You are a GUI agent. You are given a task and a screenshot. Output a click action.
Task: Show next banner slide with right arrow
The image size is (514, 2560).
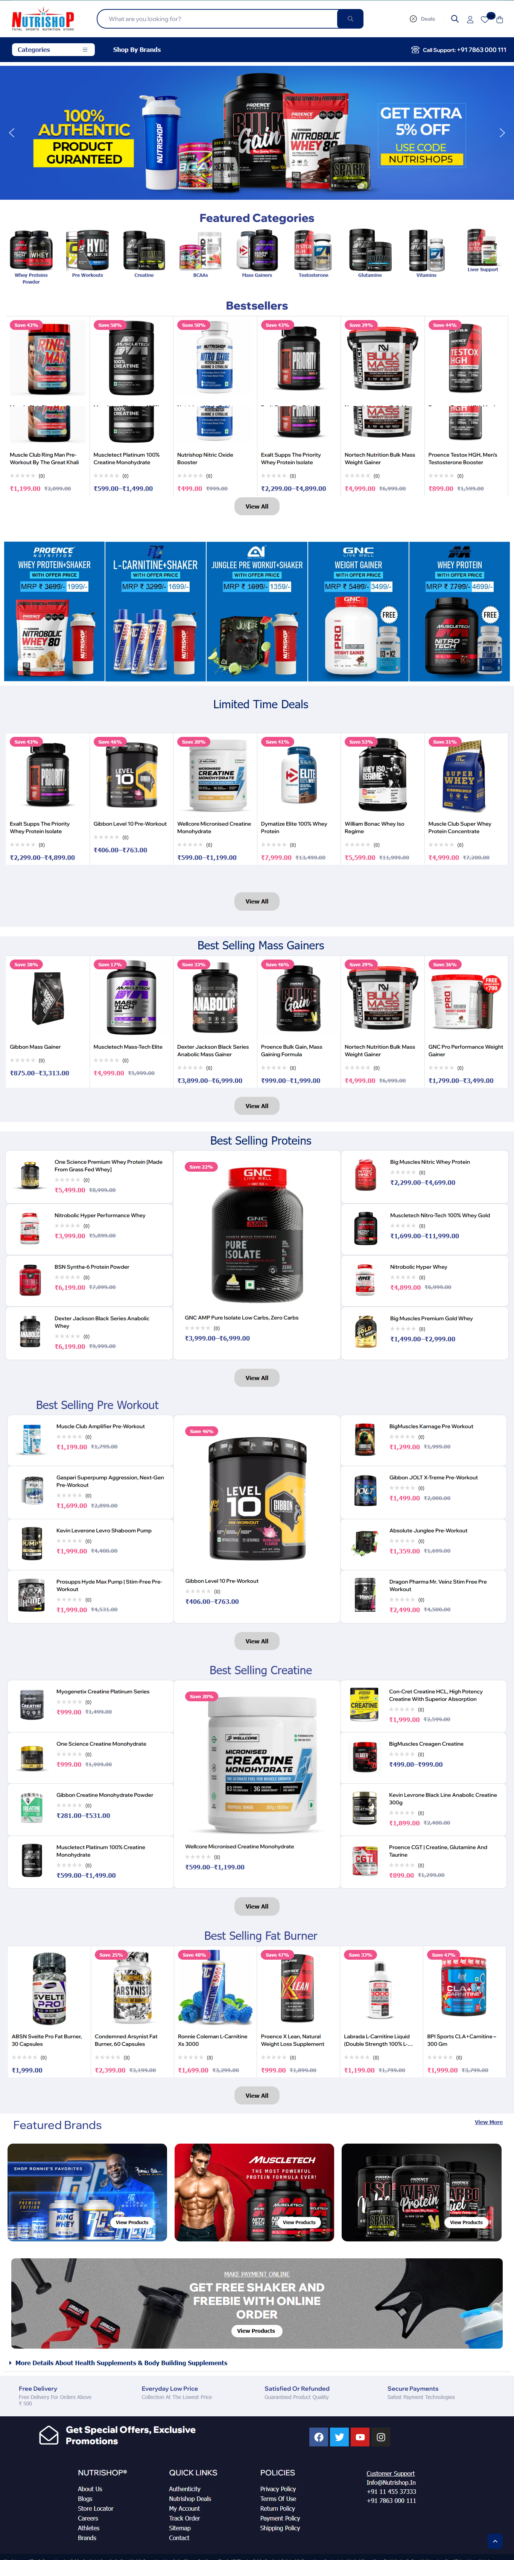point(502,132)
